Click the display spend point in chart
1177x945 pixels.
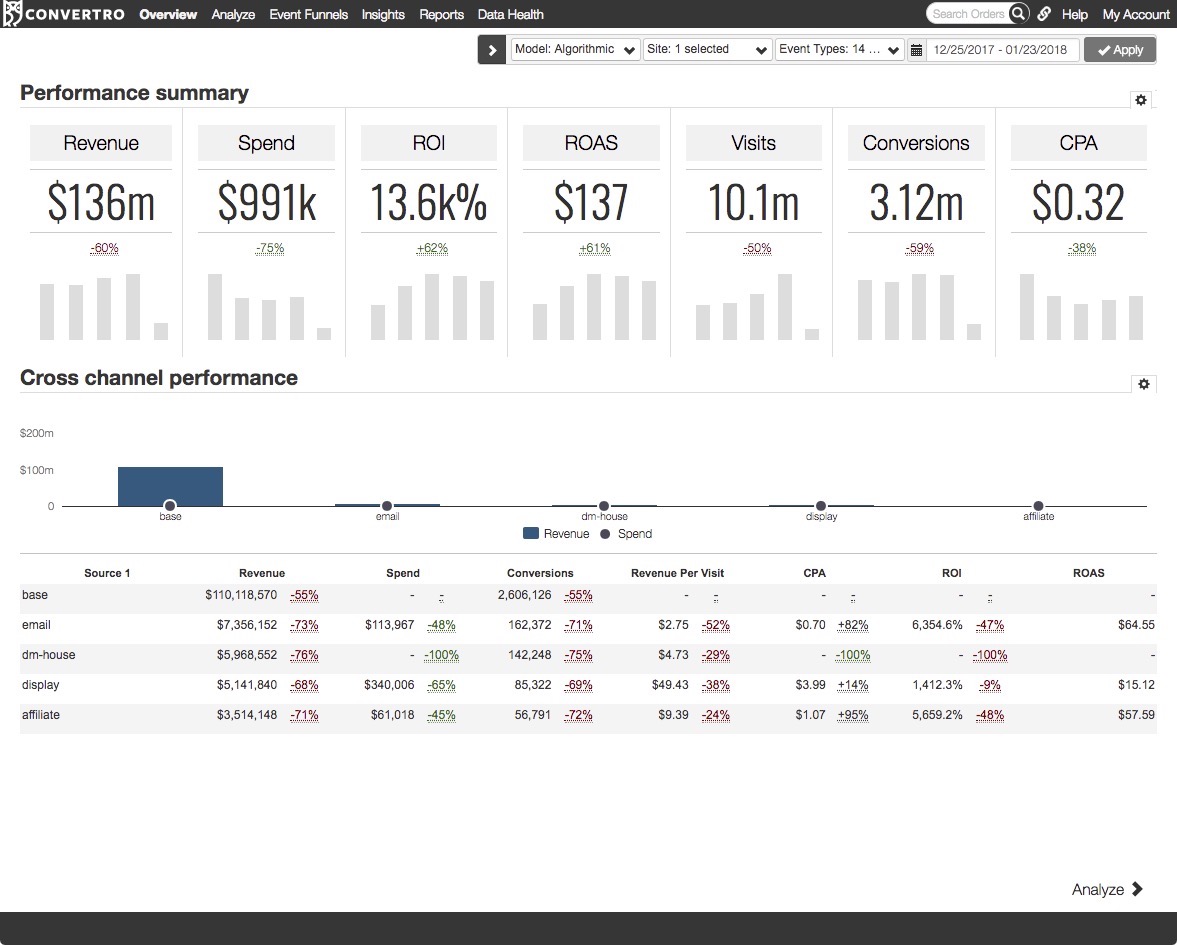[x=820, y=506]
